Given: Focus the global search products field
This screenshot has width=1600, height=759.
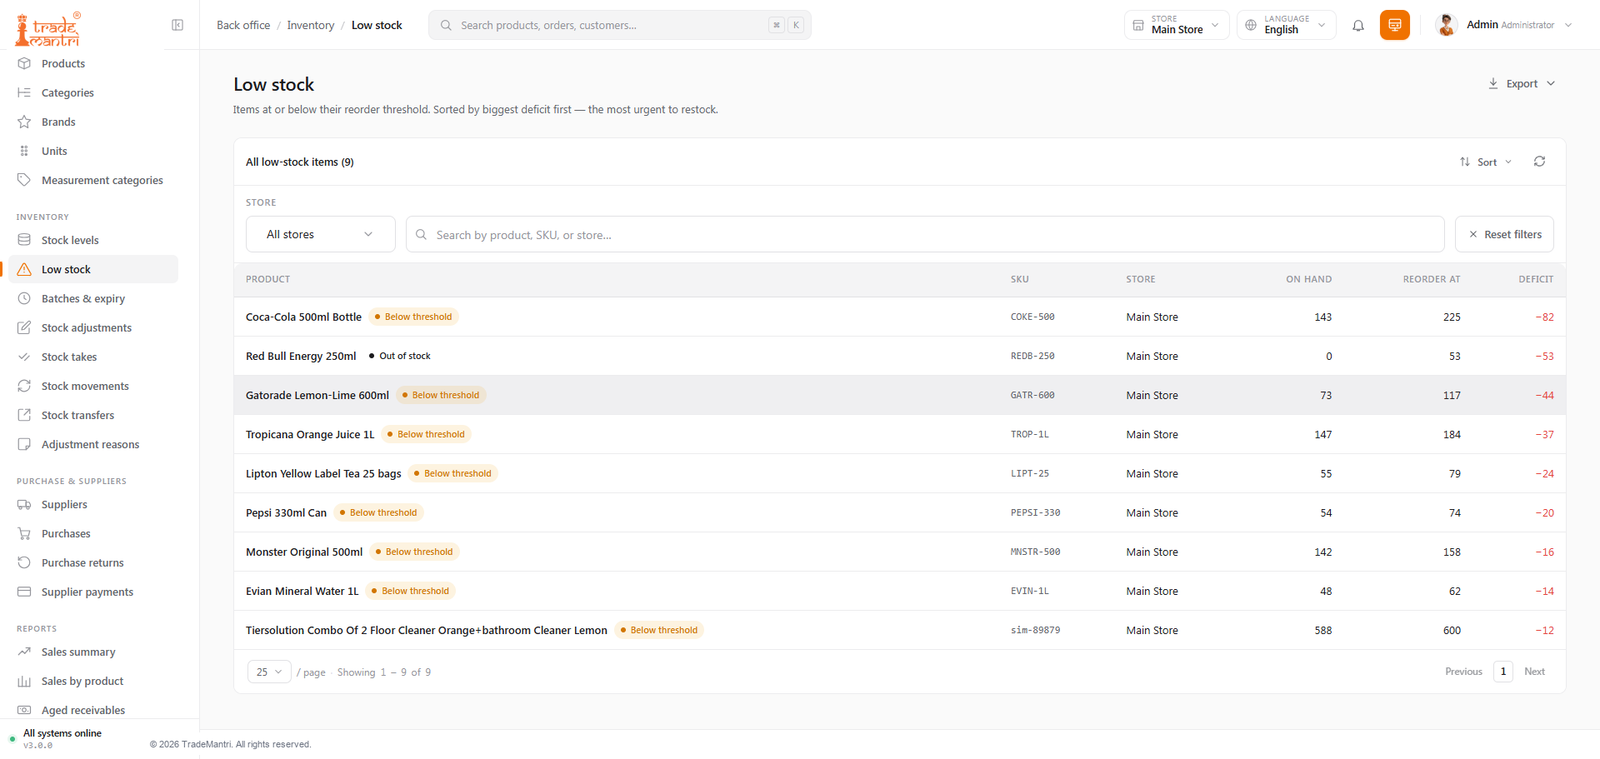Looking at the screenshot, I should click(x=620, y=25).
